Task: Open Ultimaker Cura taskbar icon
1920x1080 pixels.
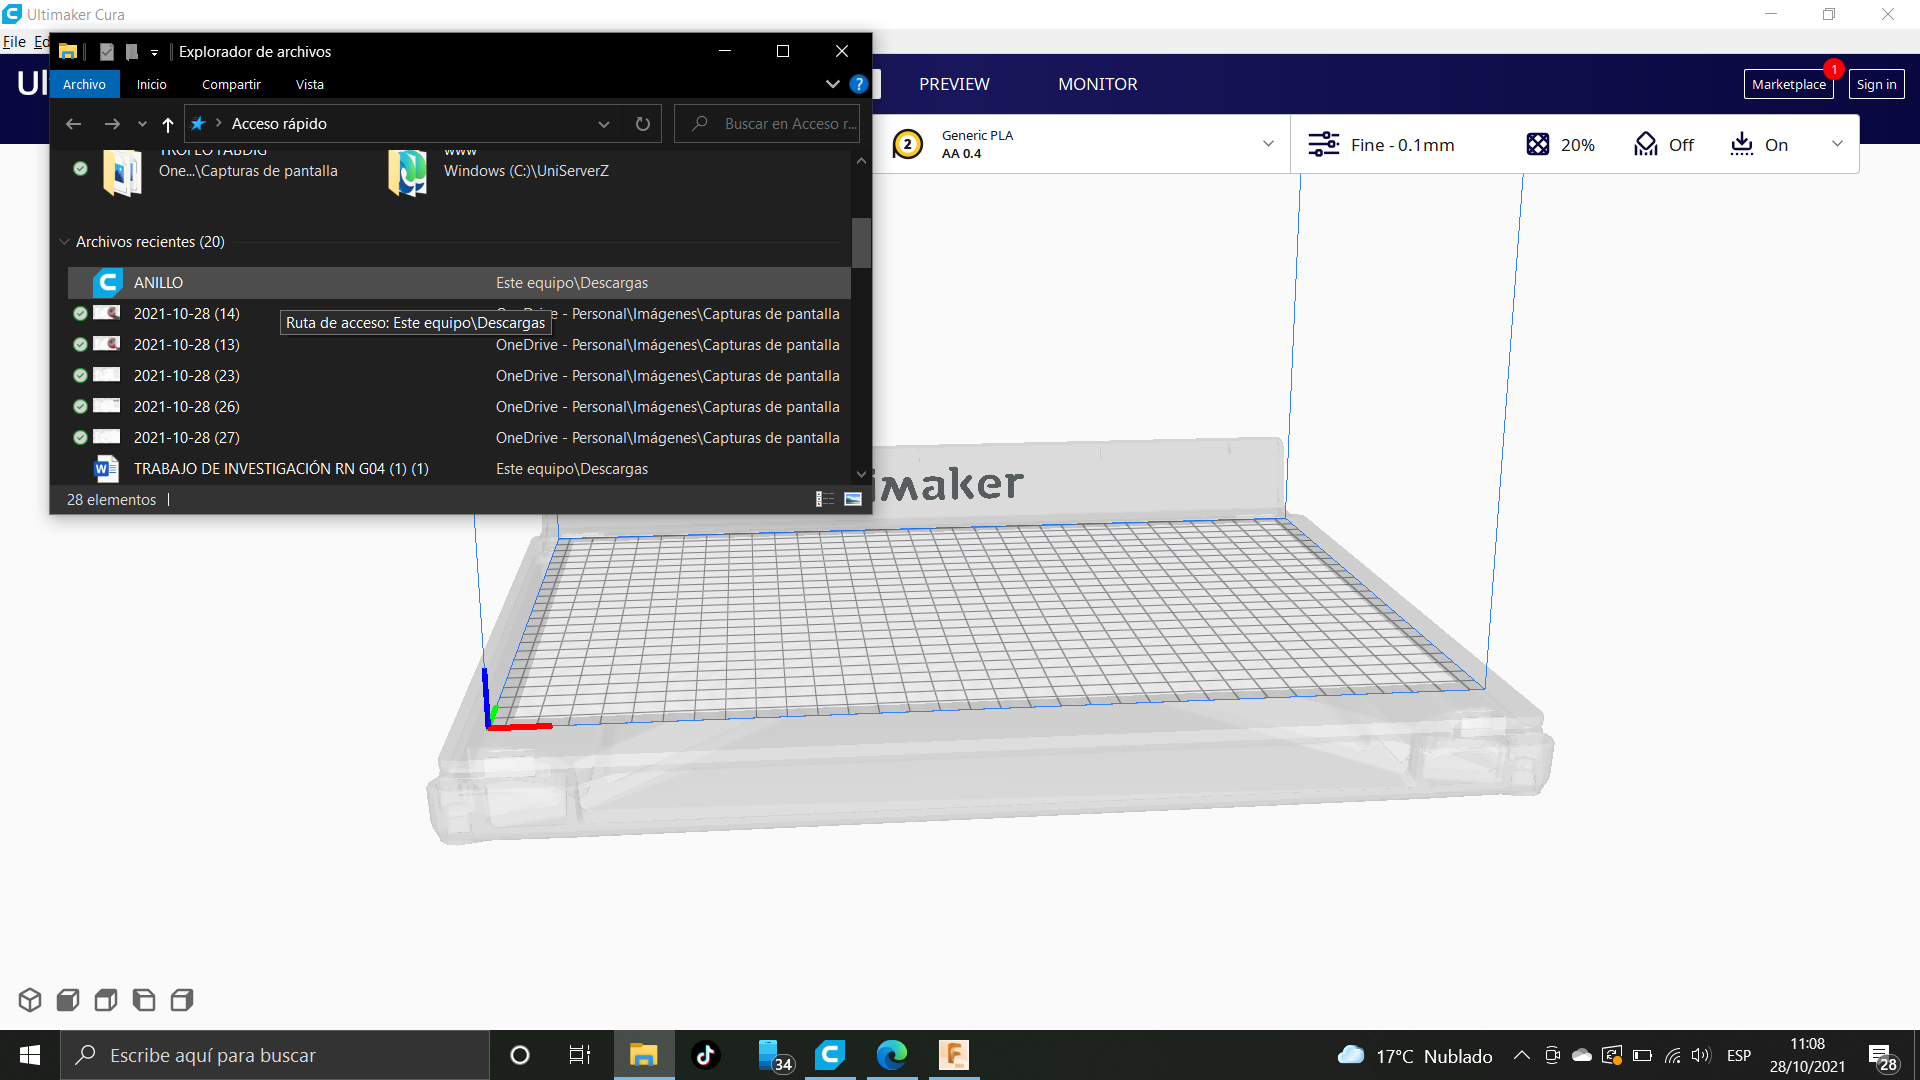Action: click(x=830, y=1055)
